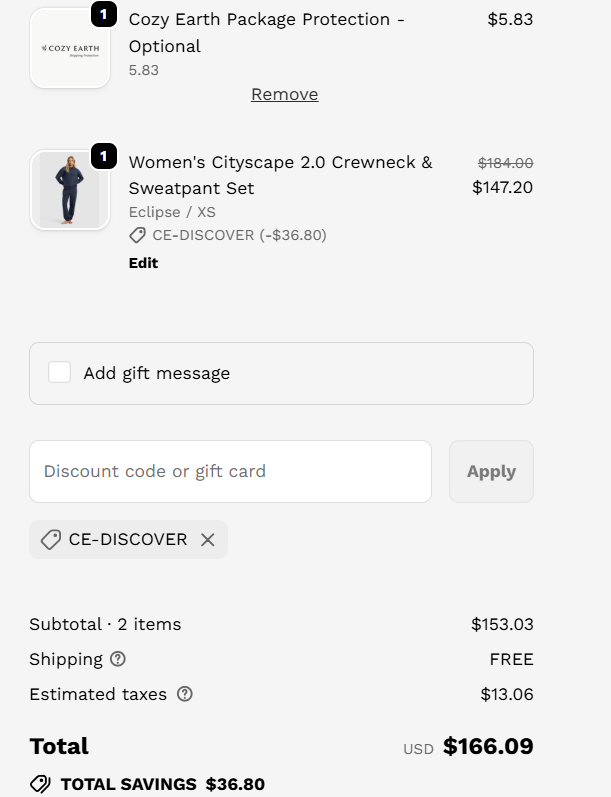
Task: Check the Add gift message checkbox
Action: coord(60,373)
